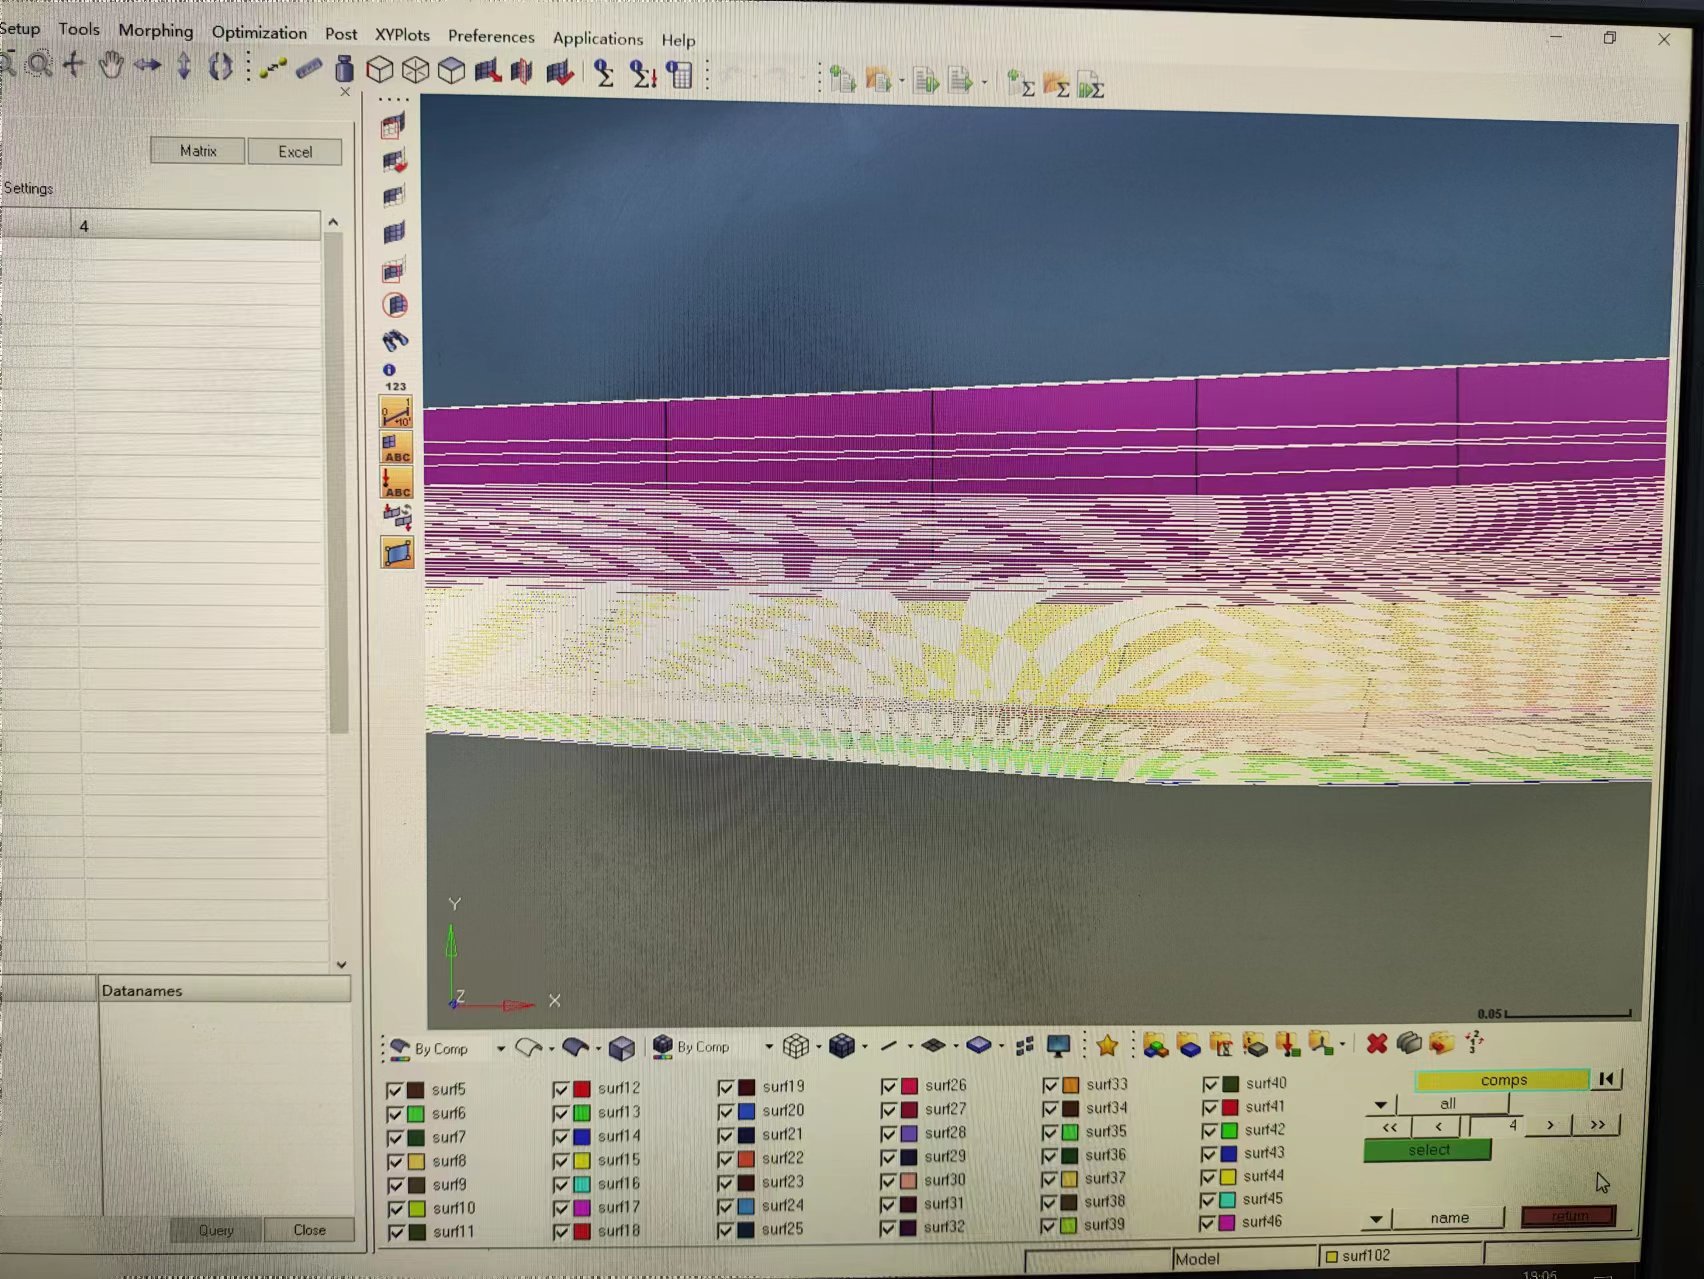The height and width of the screenshot is (1279, 1704).
Task: Toggle the surf40 checkbox
Action: click(x=1210, y=1084)
